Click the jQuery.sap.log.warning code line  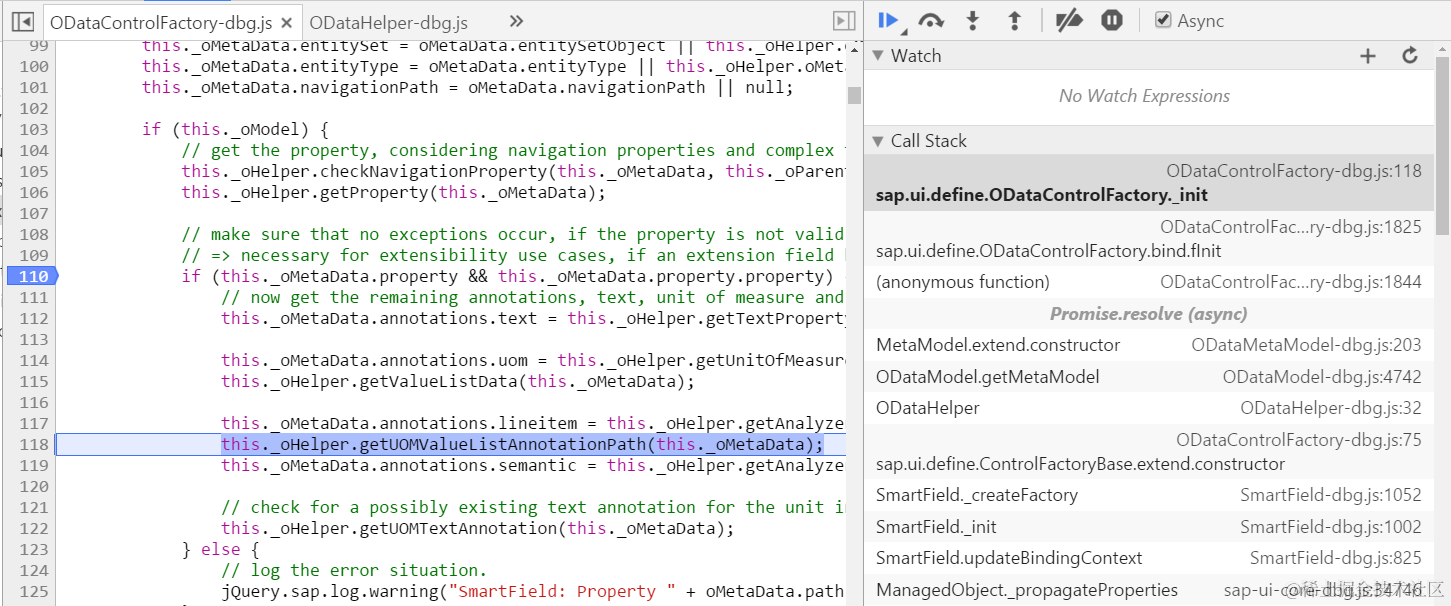[532, 591]
